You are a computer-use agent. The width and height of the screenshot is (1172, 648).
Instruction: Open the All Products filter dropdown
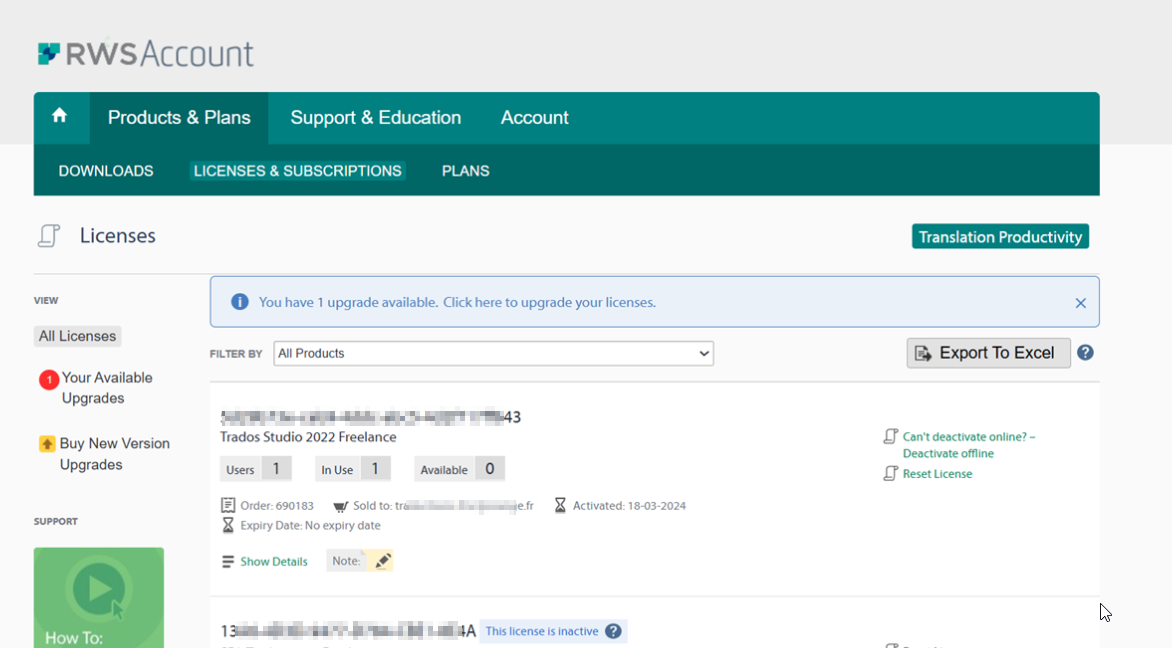[493, 354]
